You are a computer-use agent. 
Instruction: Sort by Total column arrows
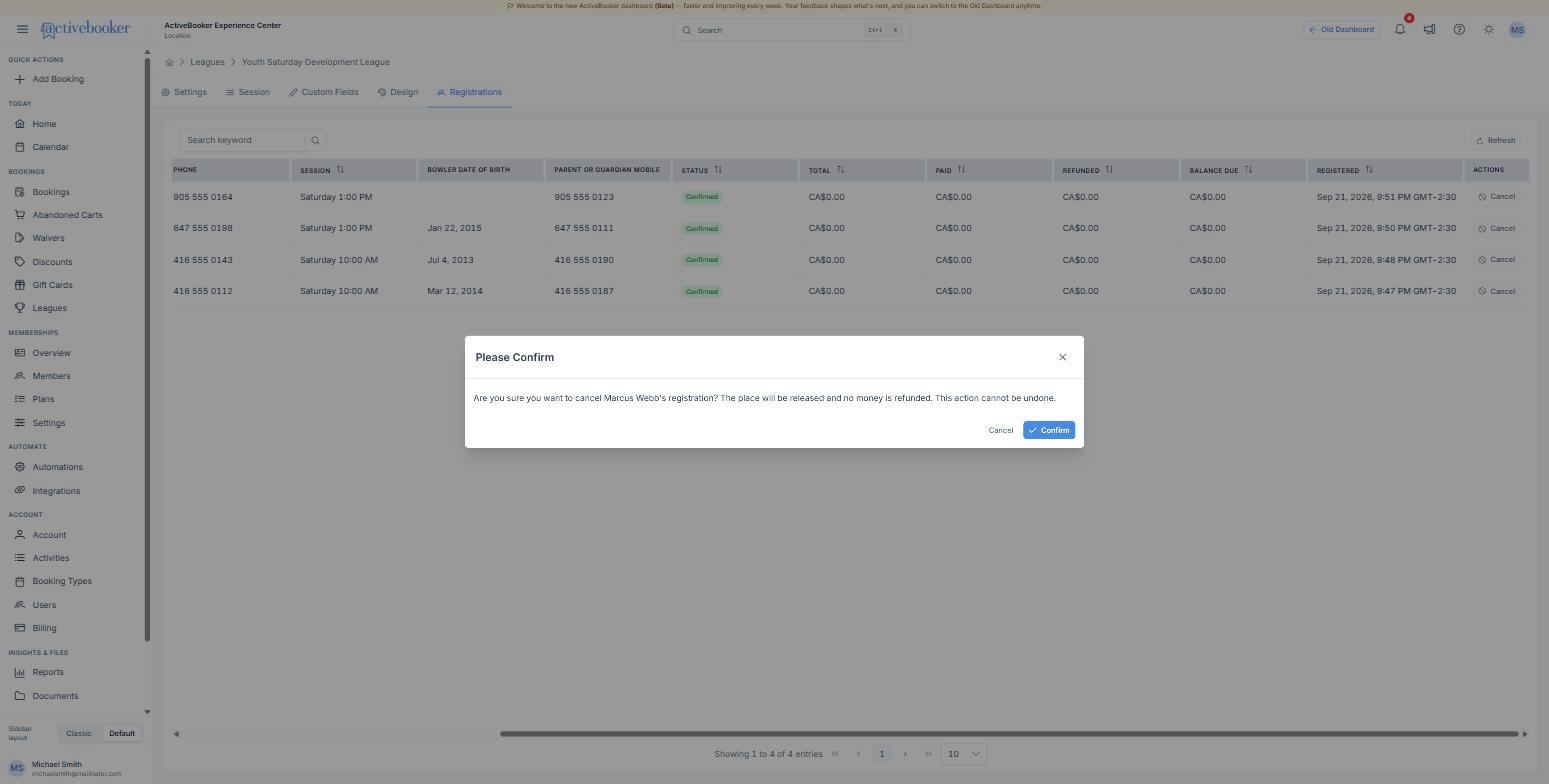point(840,169)
